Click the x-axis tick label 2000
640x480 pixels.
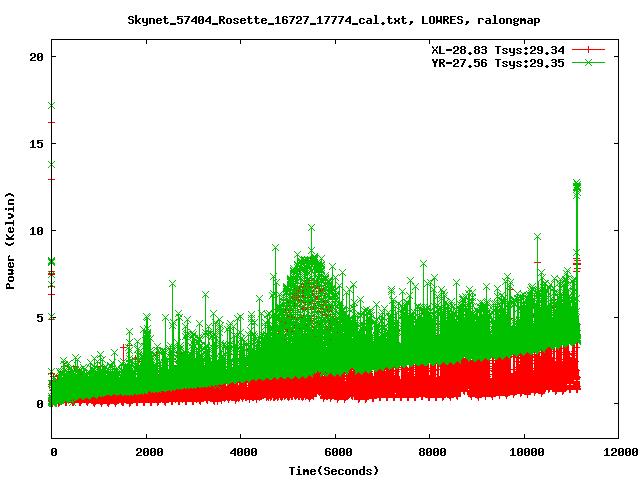(149, 452)
